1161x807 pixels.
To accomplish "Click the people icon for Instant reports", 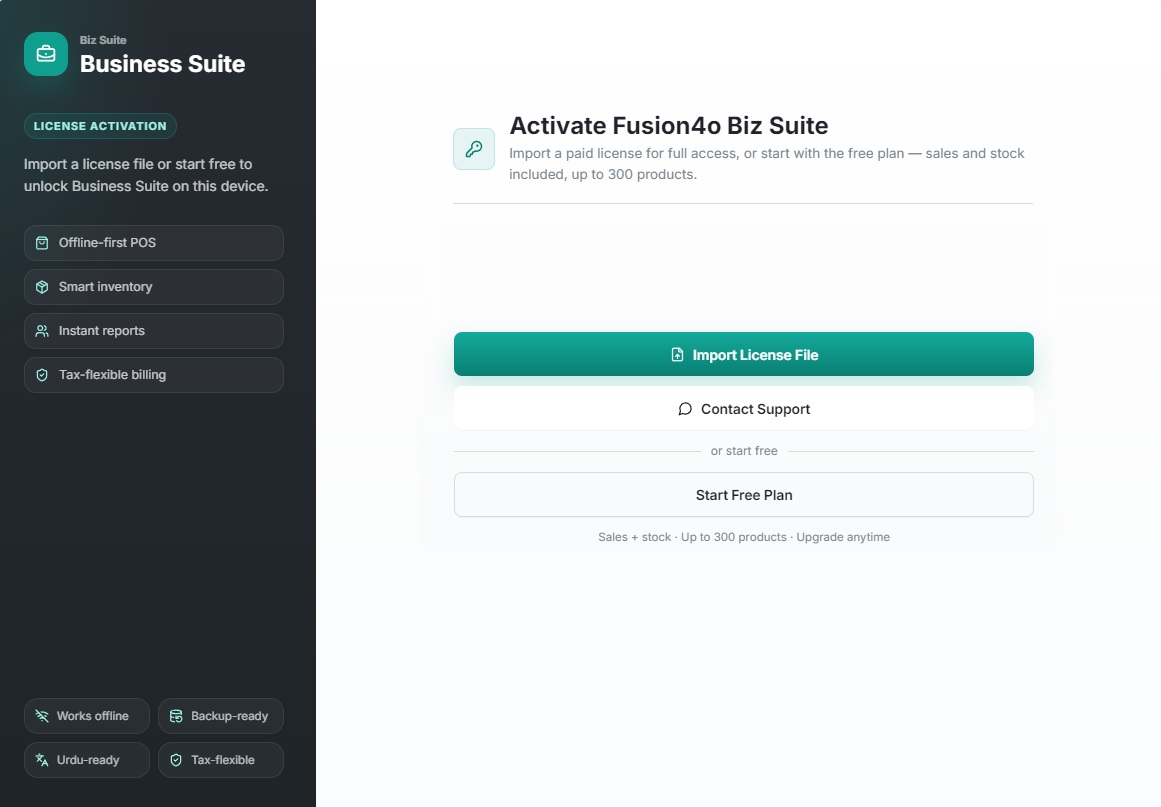I will [x=42, y=331].
